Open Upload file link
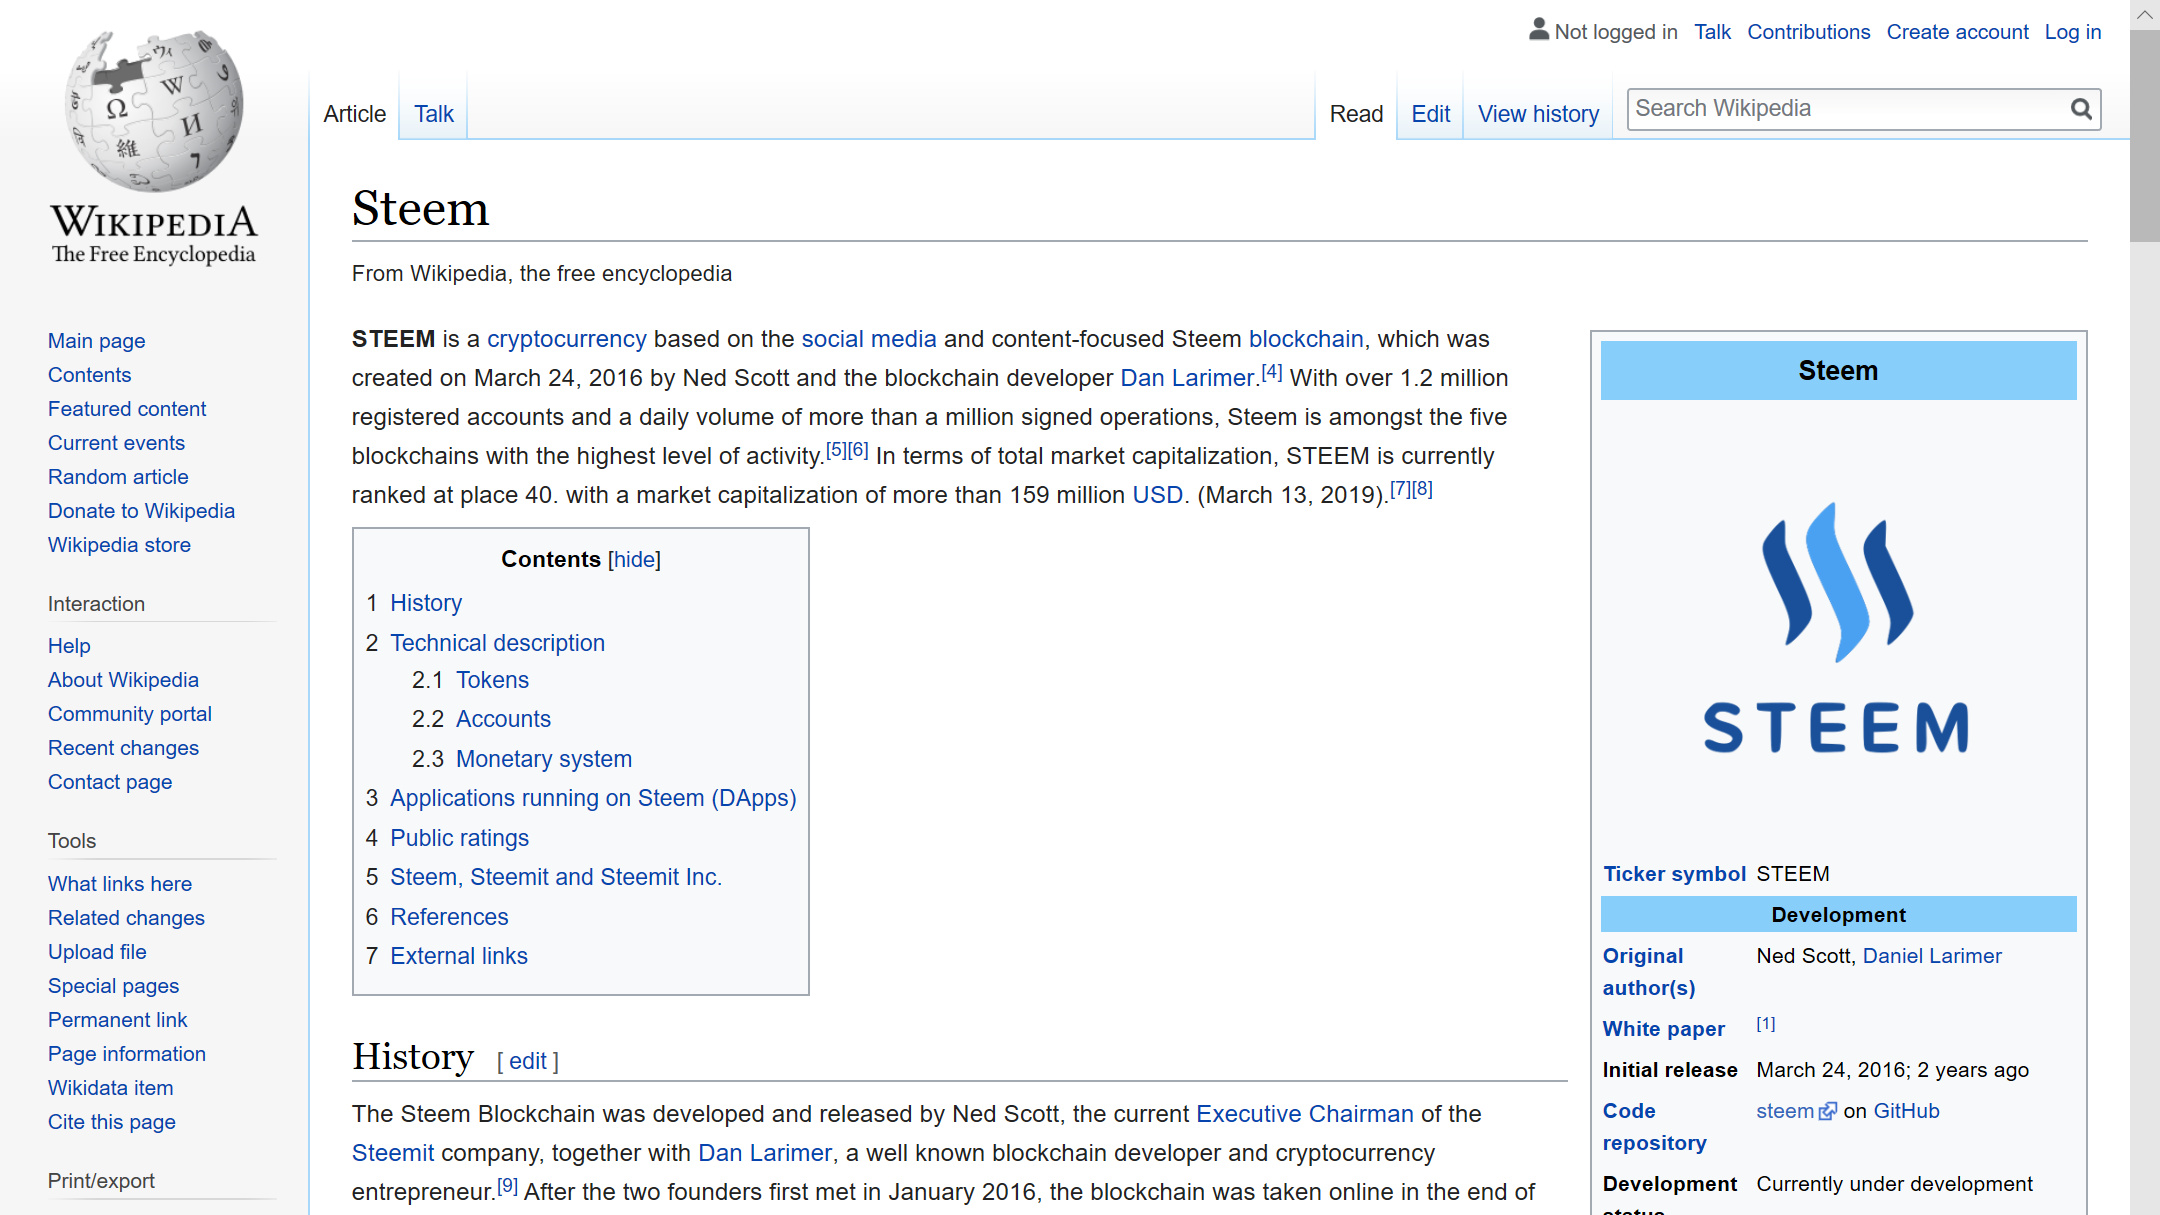The width and height of the screenshot is (2160, 1215). (97, 952)
